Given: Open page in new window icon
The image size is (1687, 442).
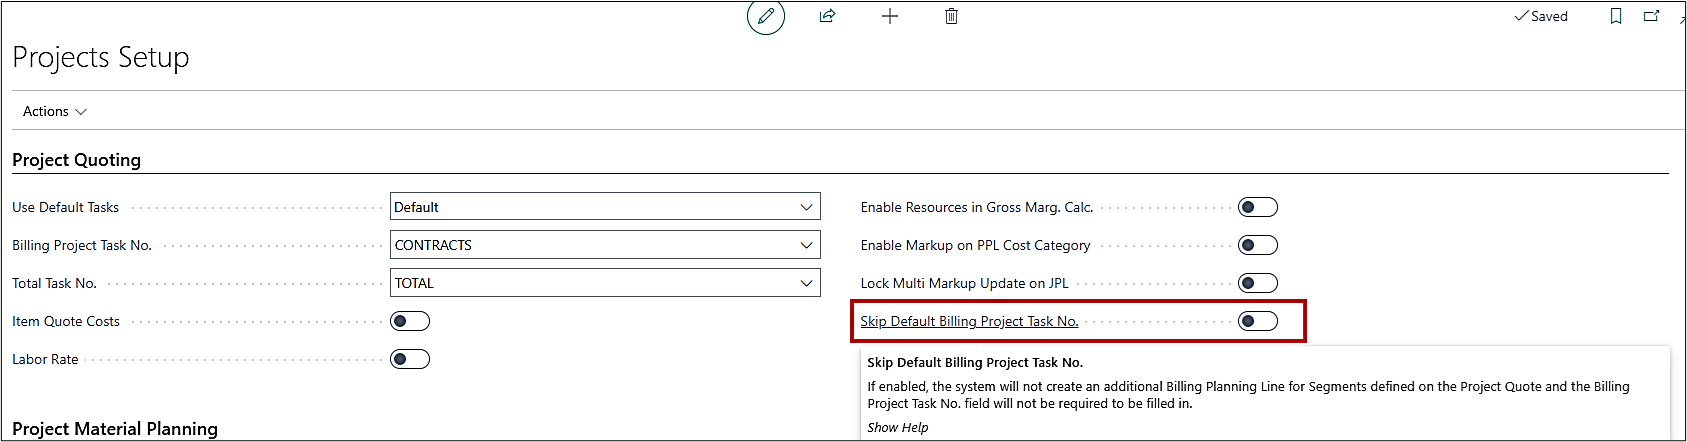Looking at the screenshot, I should pyautogui.click(x=1651, y=17).
